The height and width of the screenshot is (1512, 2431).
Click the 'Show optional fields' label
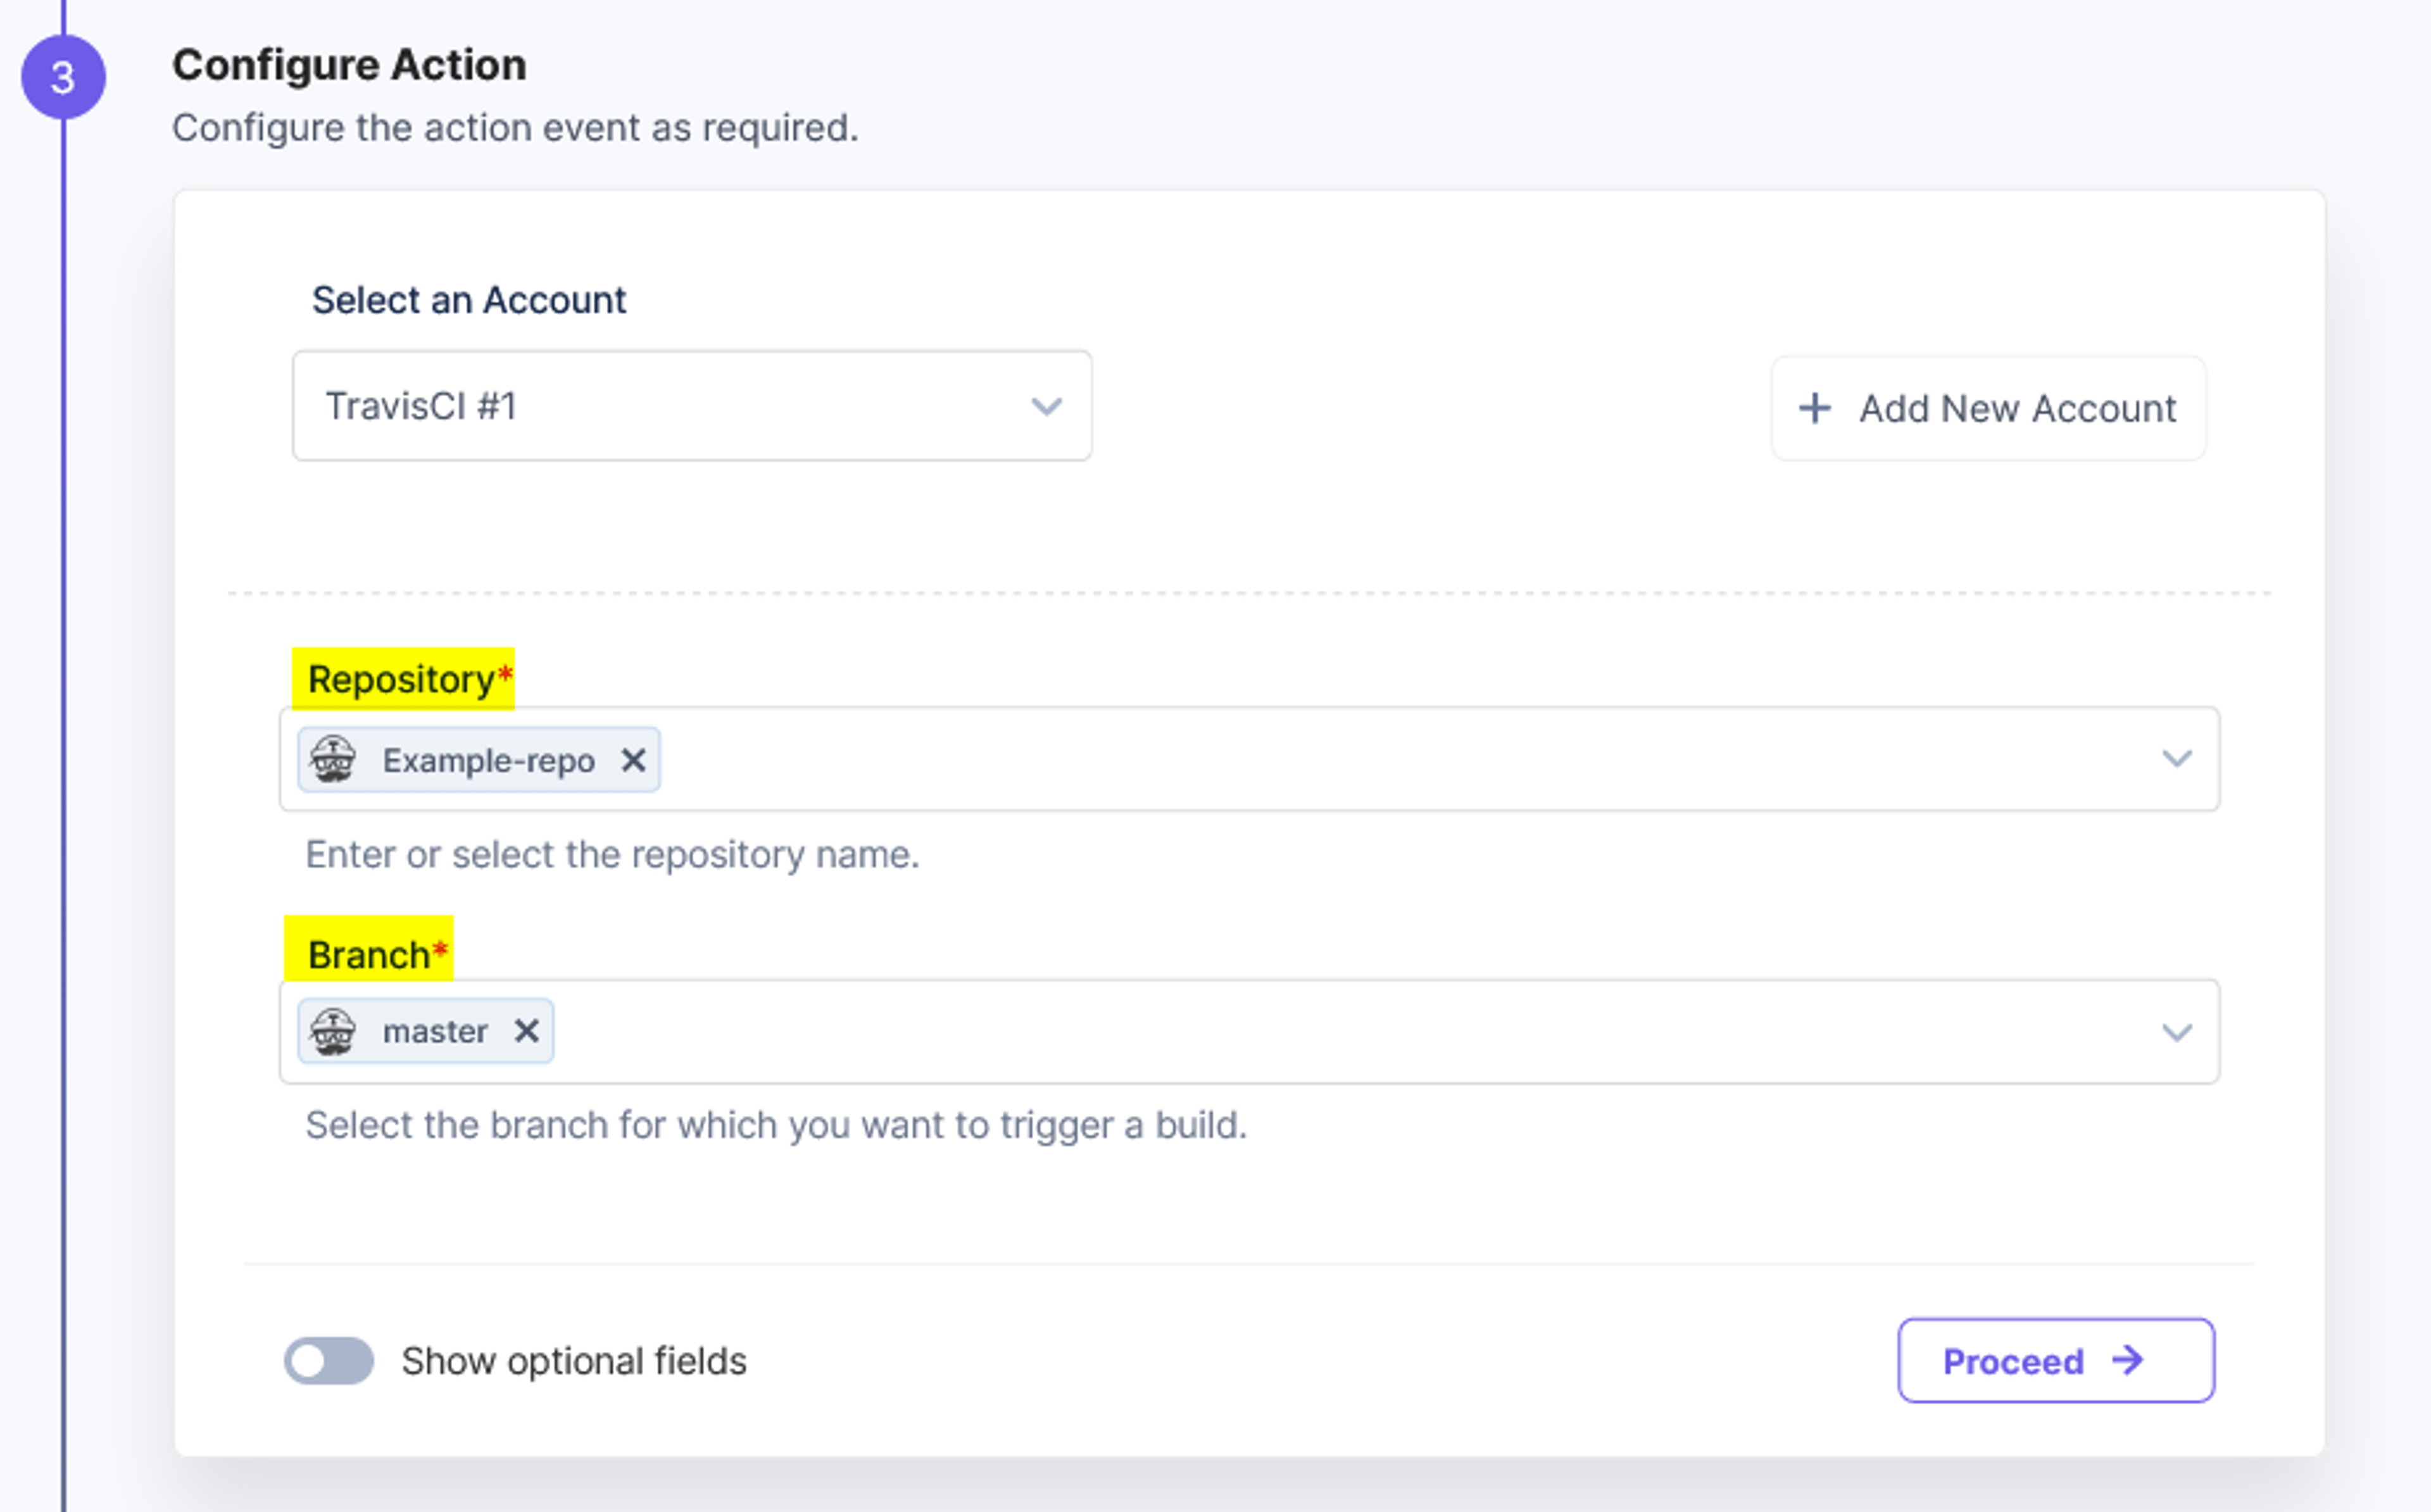[574, 1361]
